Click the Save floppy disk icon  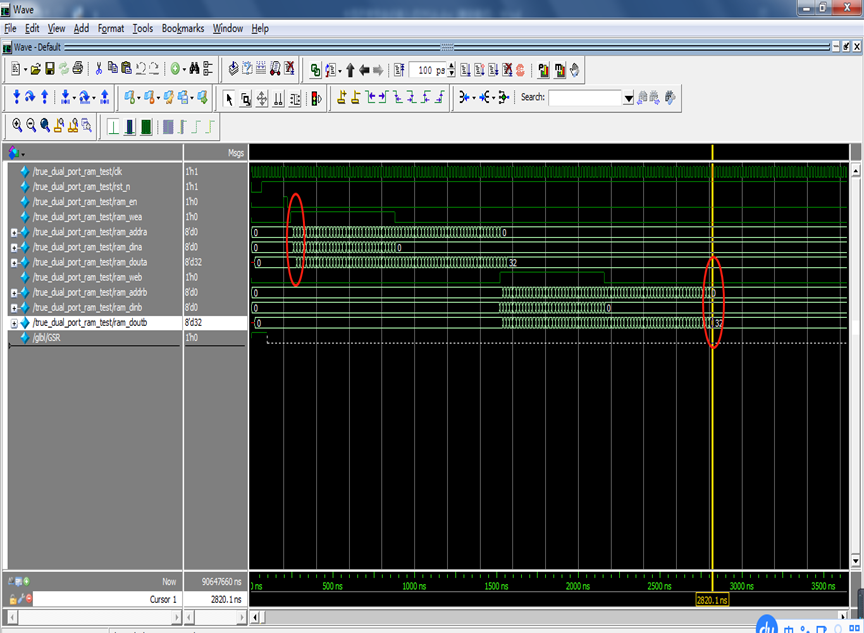coord(50,69)
